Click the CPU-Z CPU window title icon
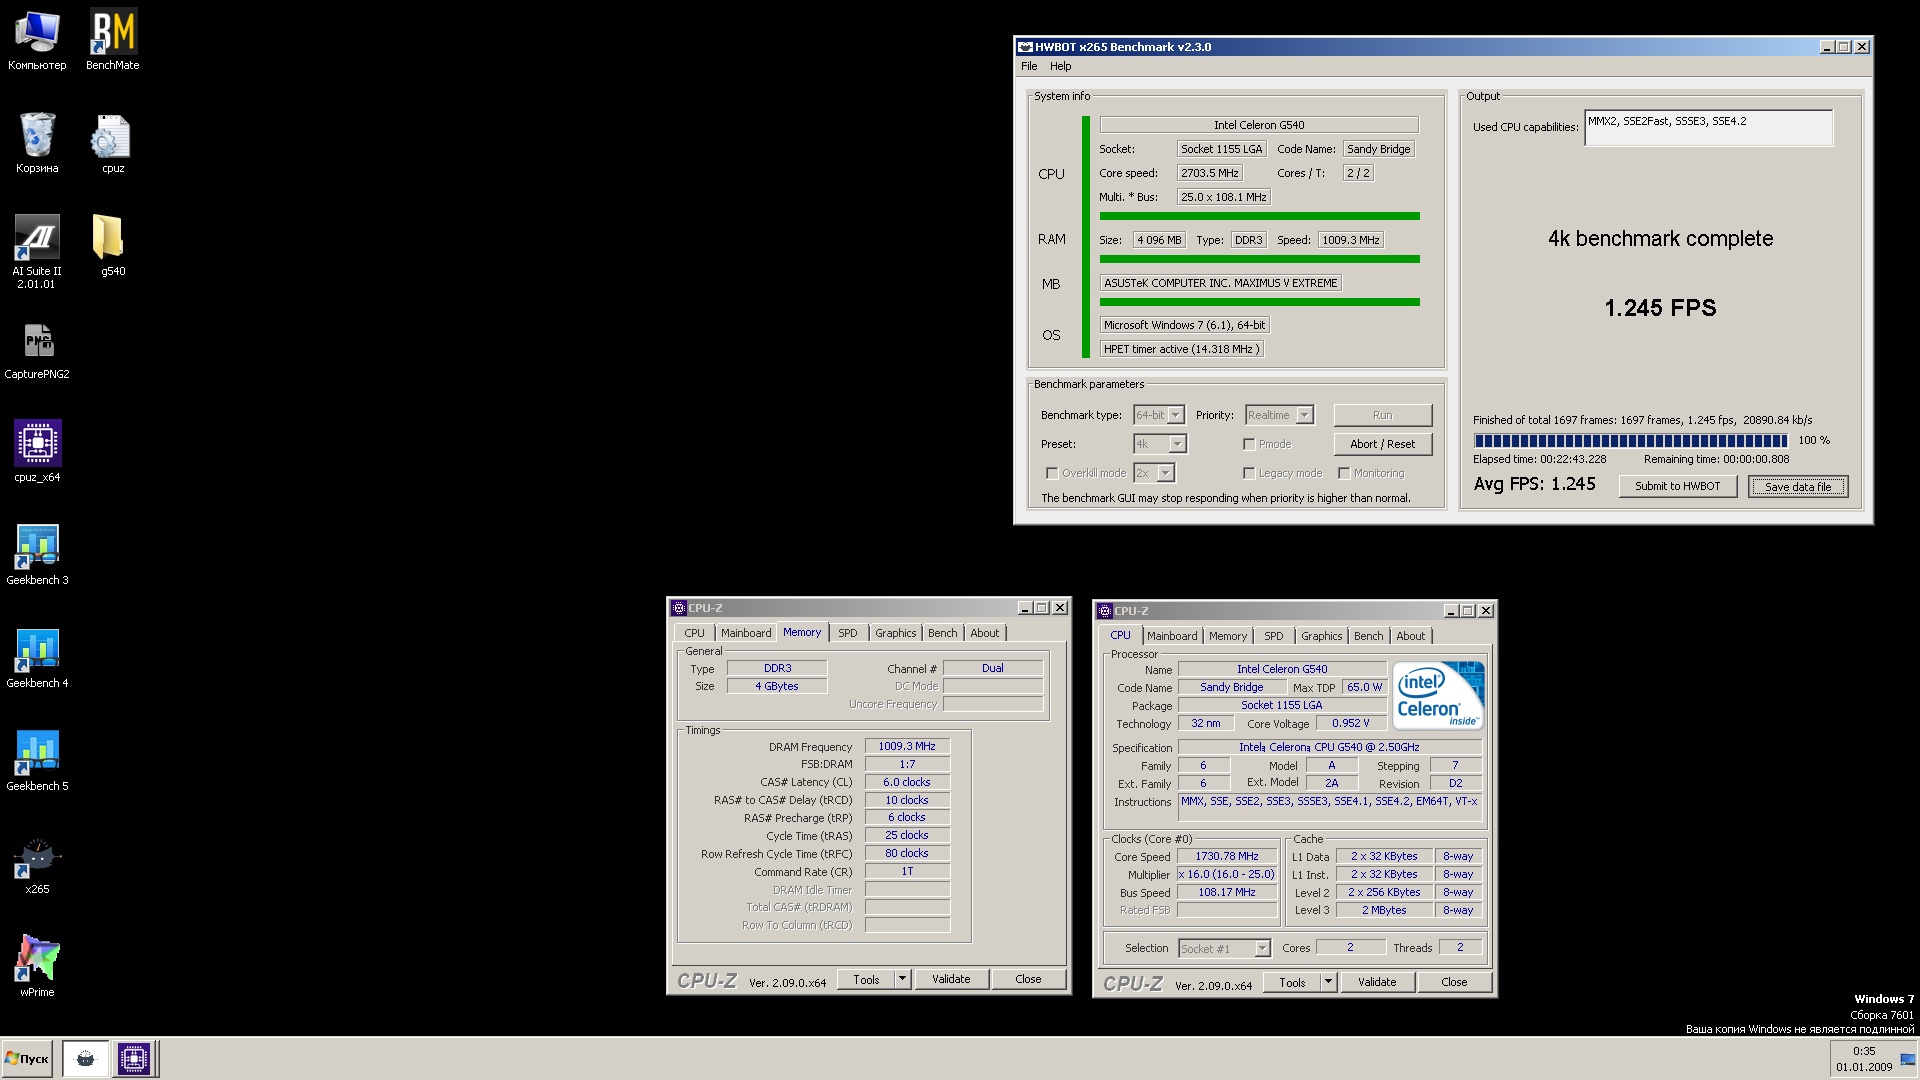This screenshot has width=1920, height=1080. (1104, 611)
